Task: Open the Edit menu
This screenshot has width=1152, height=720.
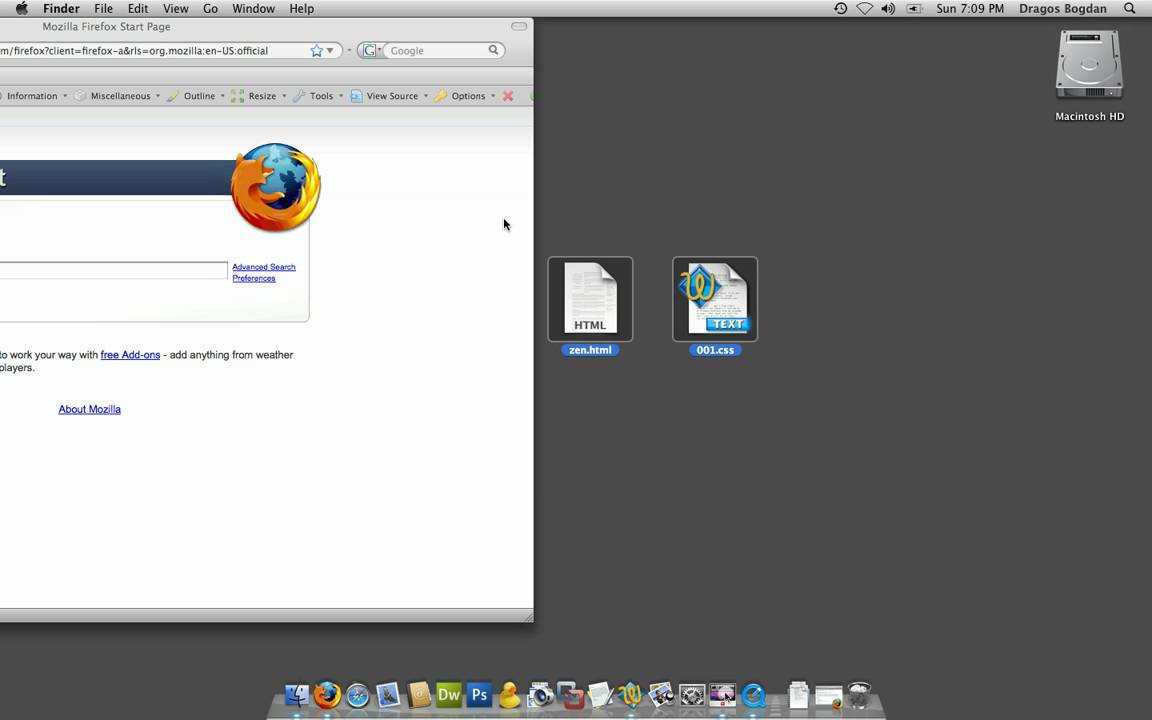Action: (137, 9)
